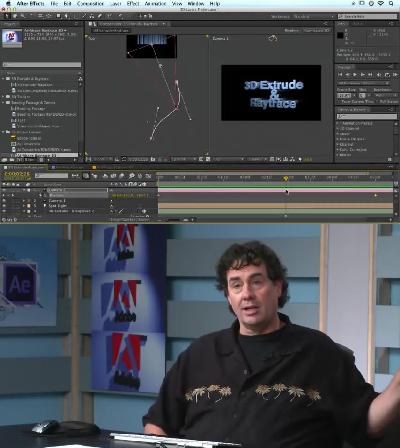The height and width of the screenshot is (448, 400).
Task: Expand the Blur & Sharpen effects category
Action: [338, 139]
